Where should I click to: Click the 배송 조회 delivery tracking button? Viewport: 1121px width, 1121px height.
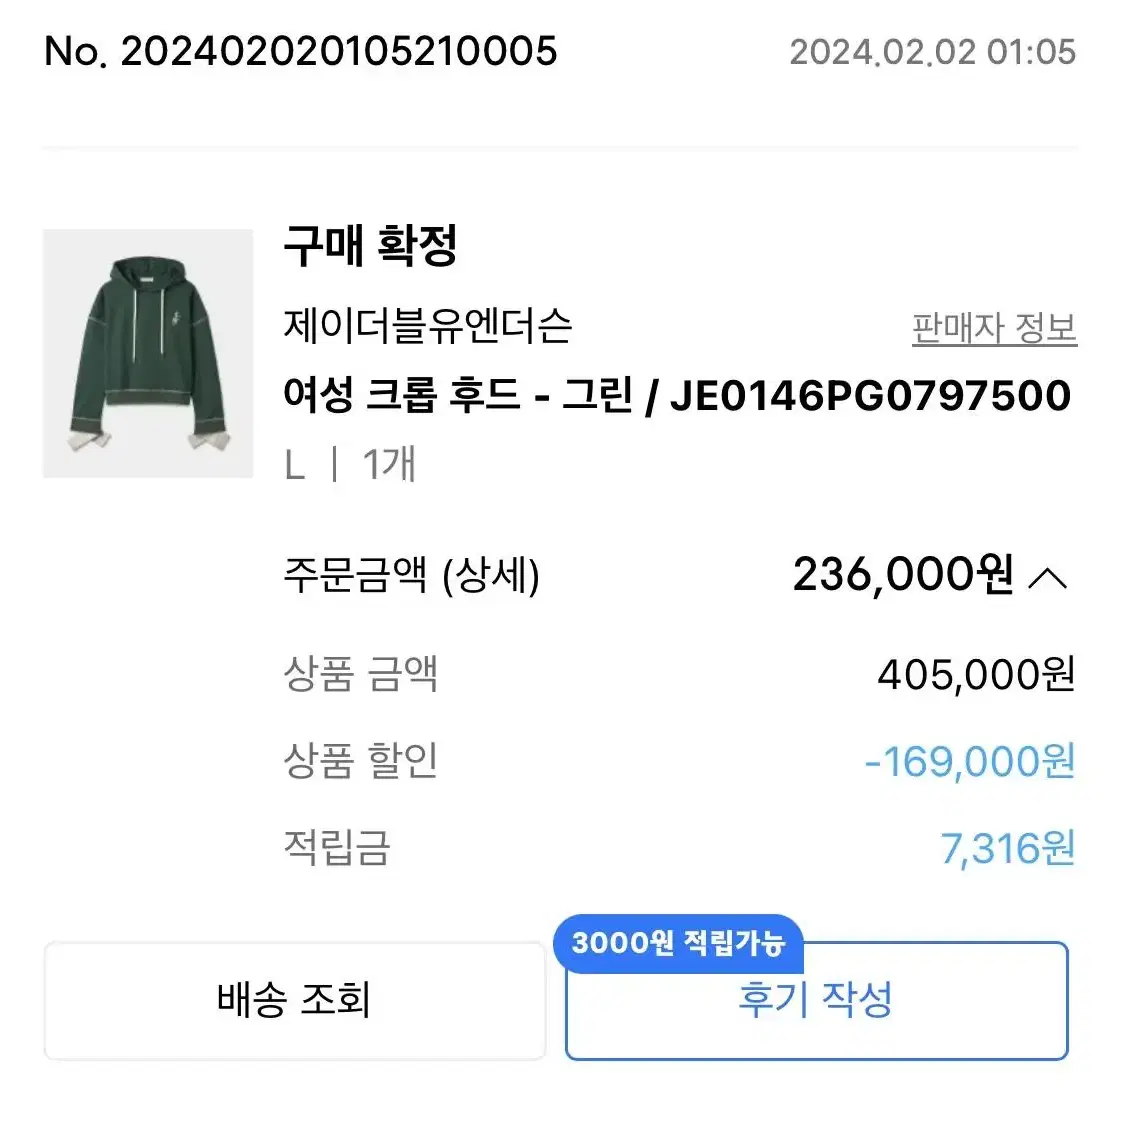[295, 999]
